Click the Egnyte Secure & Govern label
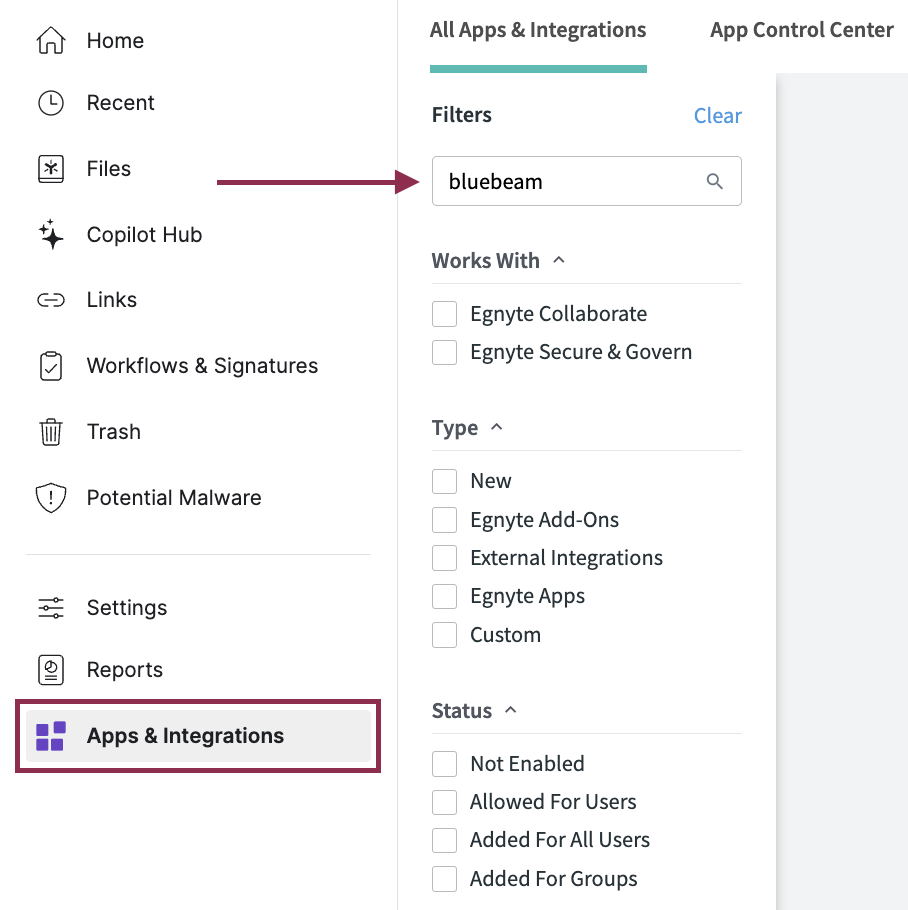 pos(581,352)
